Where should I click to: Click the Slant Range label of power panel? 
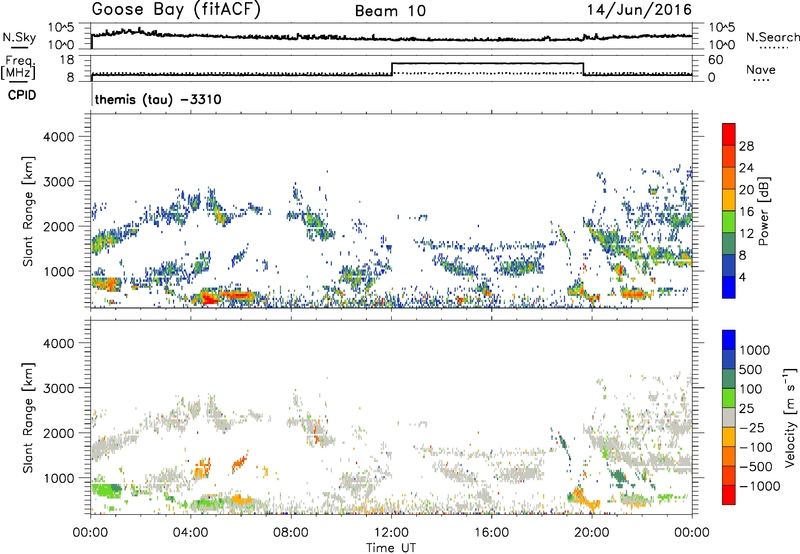28,211
